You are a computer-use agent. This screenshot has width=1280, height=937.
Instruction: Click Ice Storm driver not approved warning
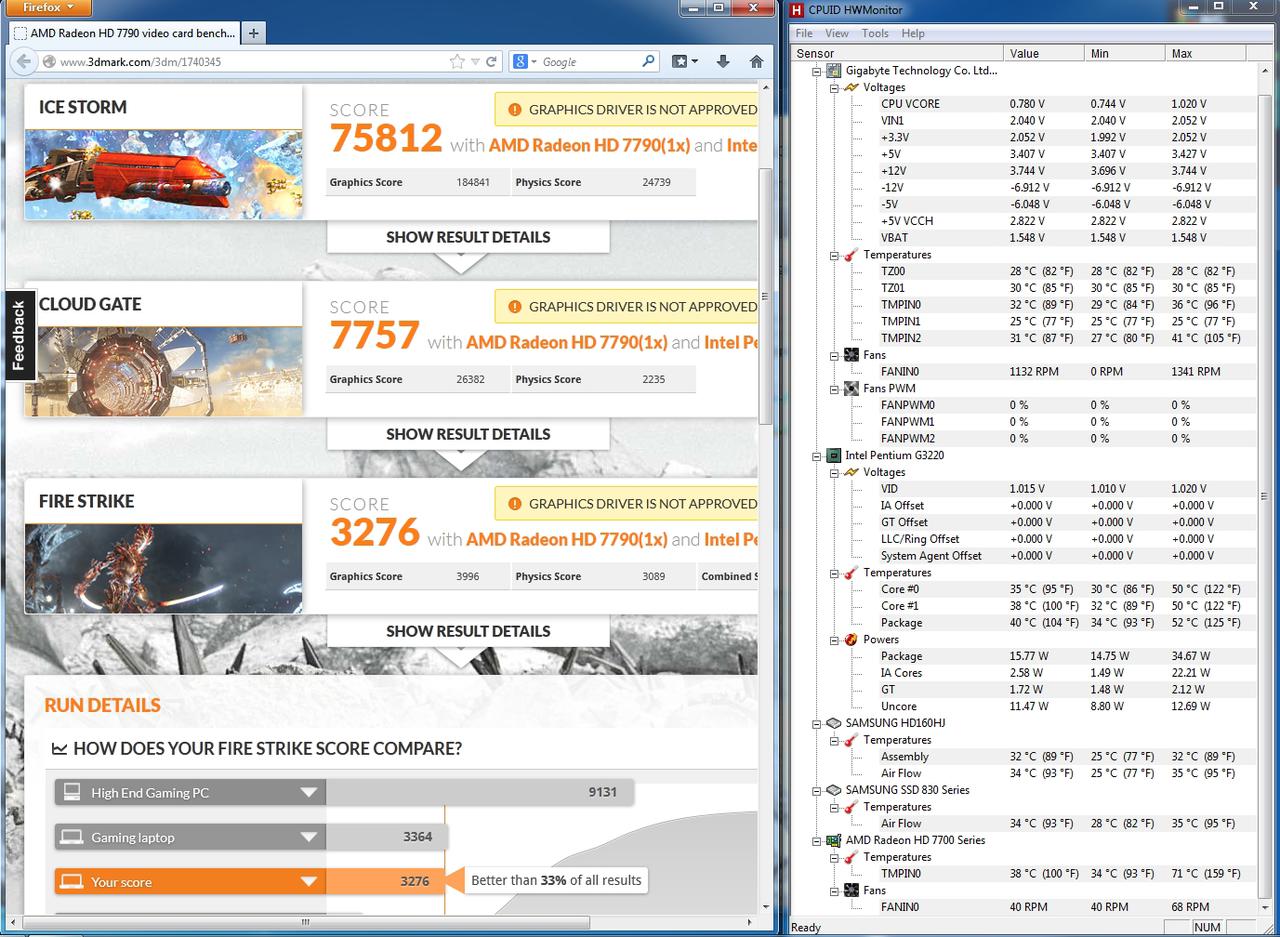(627, 110)
